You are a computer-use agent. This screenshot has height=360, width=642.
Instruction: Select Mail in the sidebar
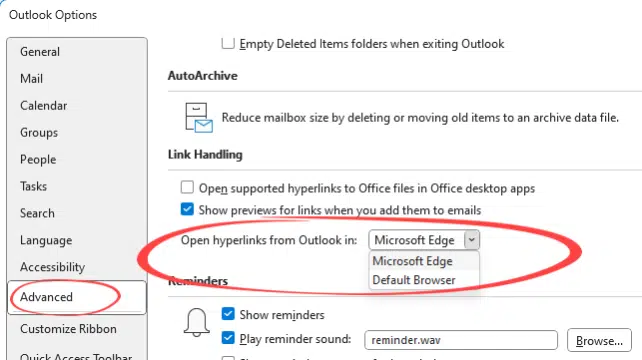(x=32, y=78)
